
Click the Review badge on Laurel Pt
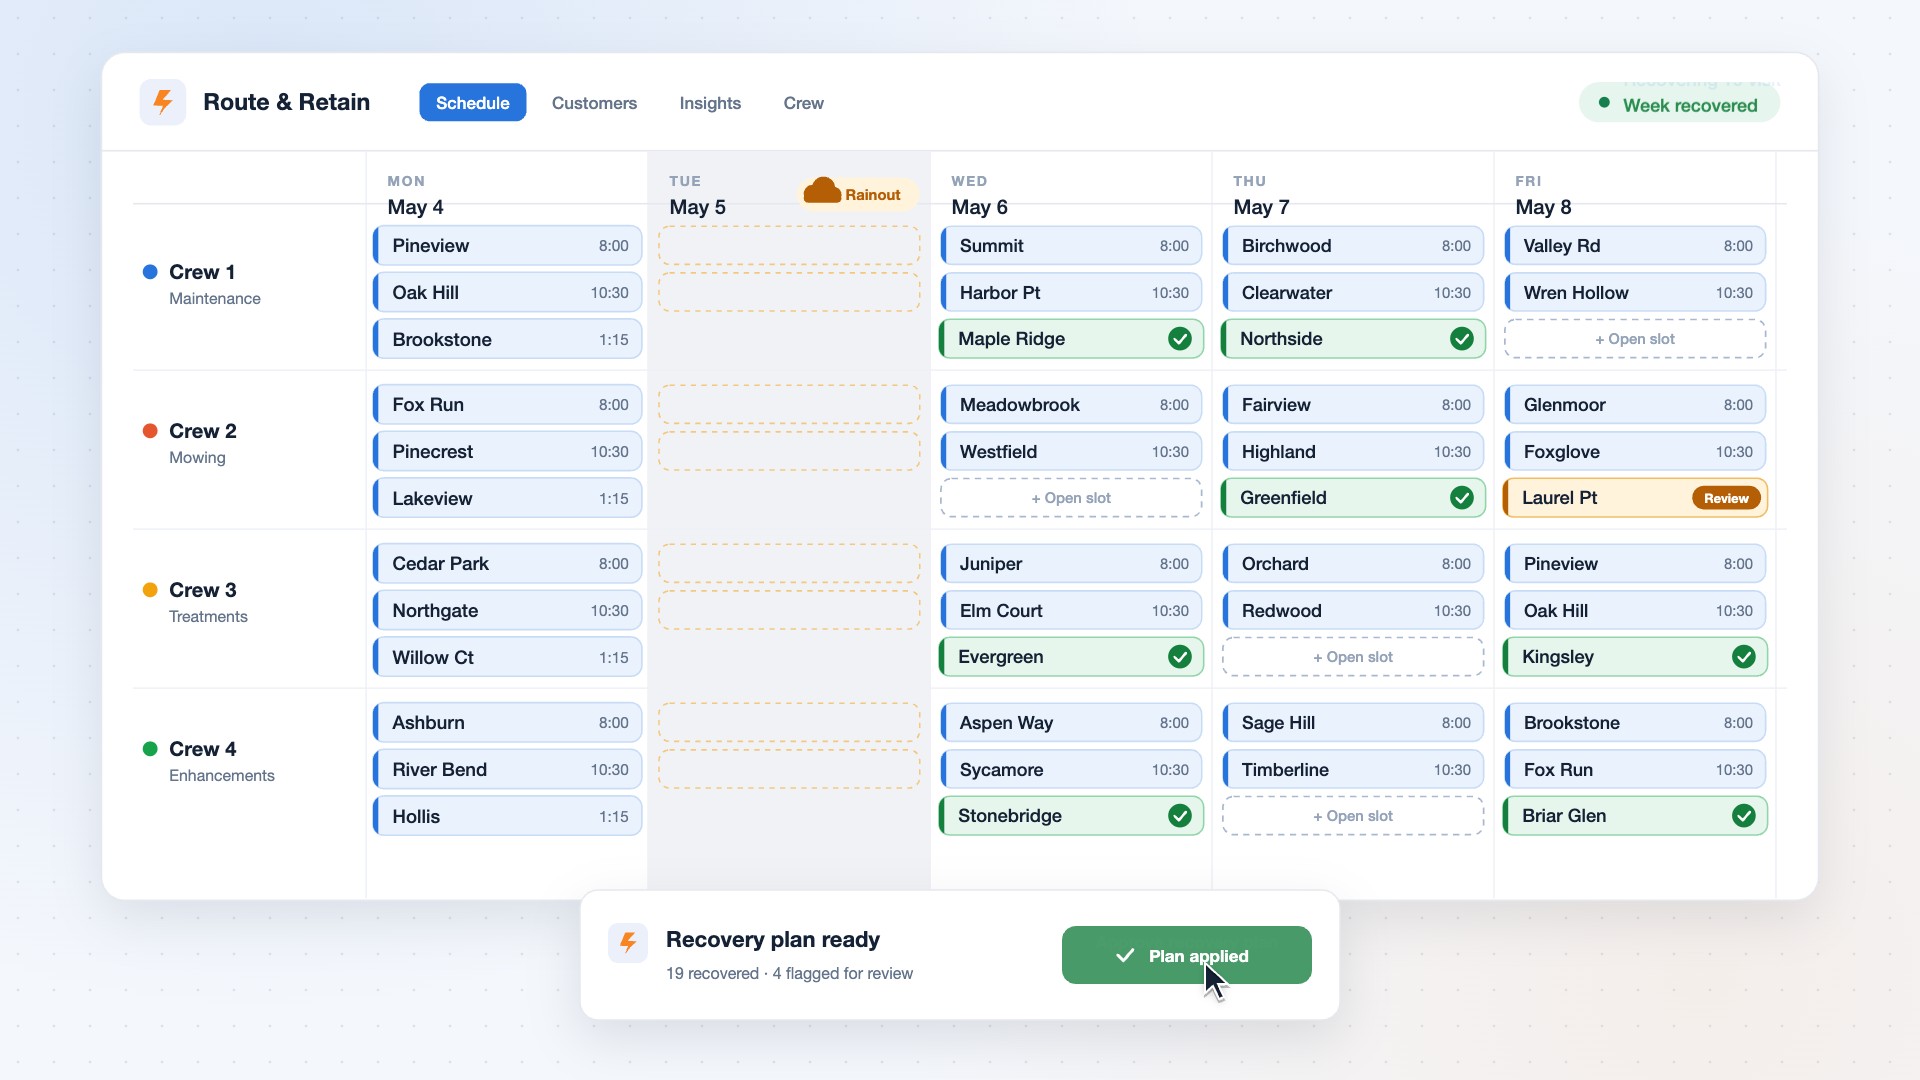(1727, 498)
